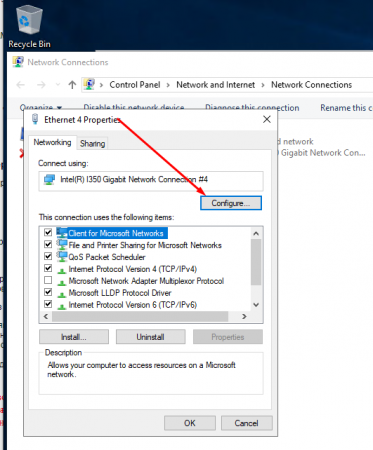Open the Recycle Bin desktop icon
373x450 pixels.
(29, 27)
